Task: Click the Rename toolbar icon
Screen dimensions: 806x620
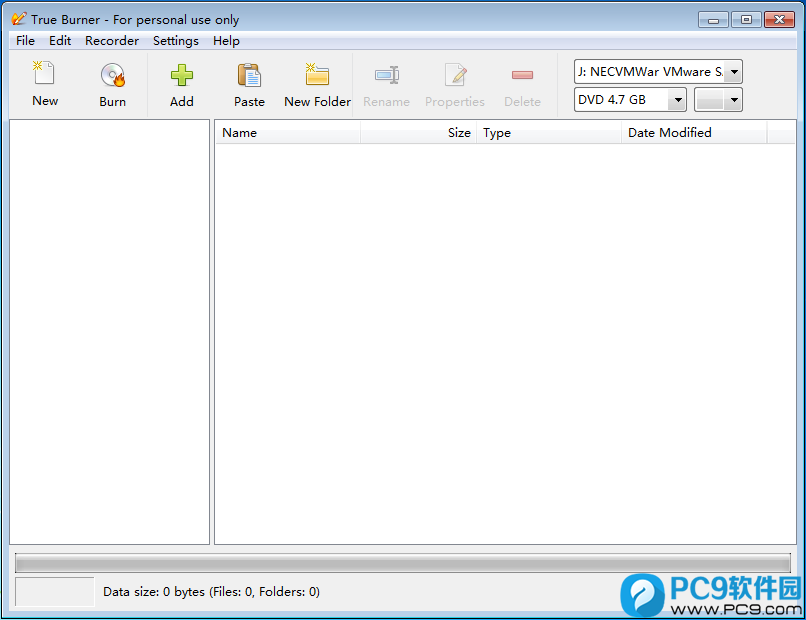Action: tap(387, 75)
